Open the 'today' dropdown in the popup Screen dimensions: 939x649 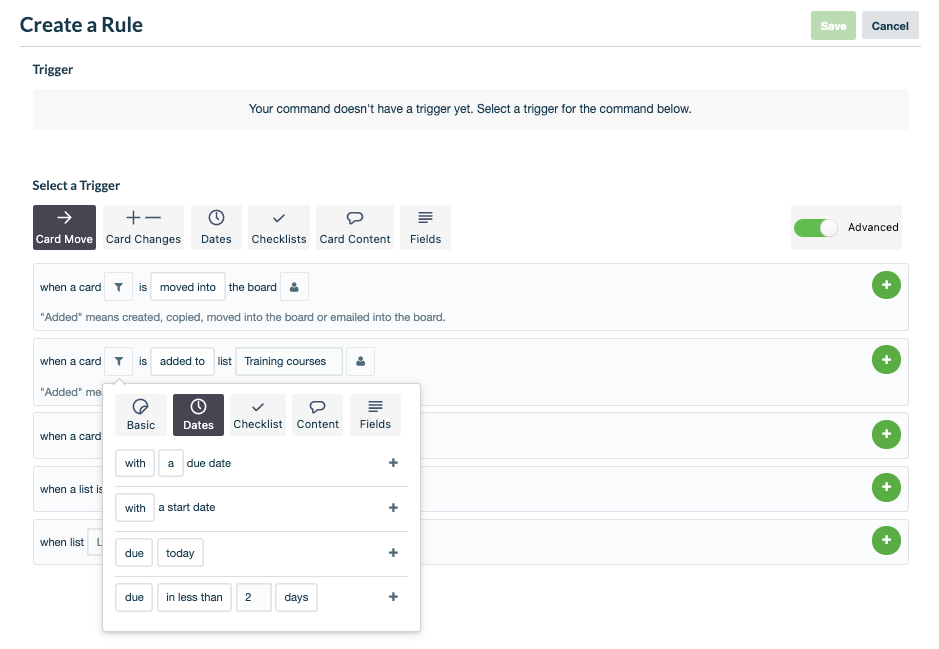pos(180,552)
